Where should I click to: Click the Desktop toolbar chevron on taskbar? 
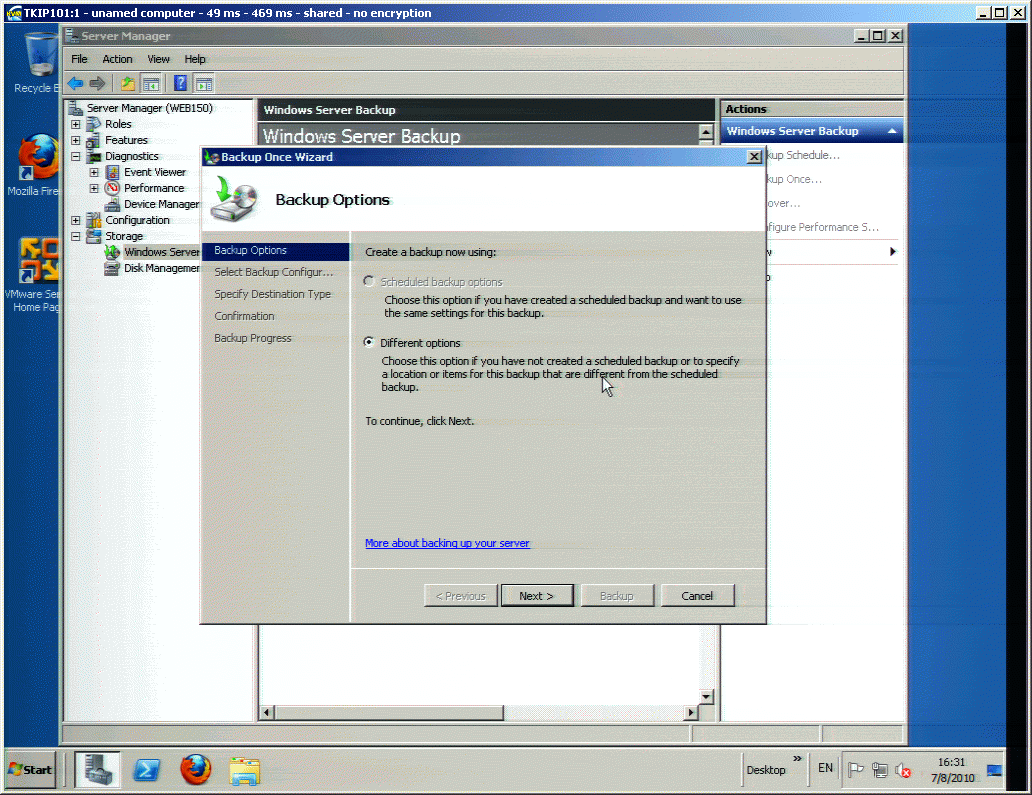coord(797,759)
